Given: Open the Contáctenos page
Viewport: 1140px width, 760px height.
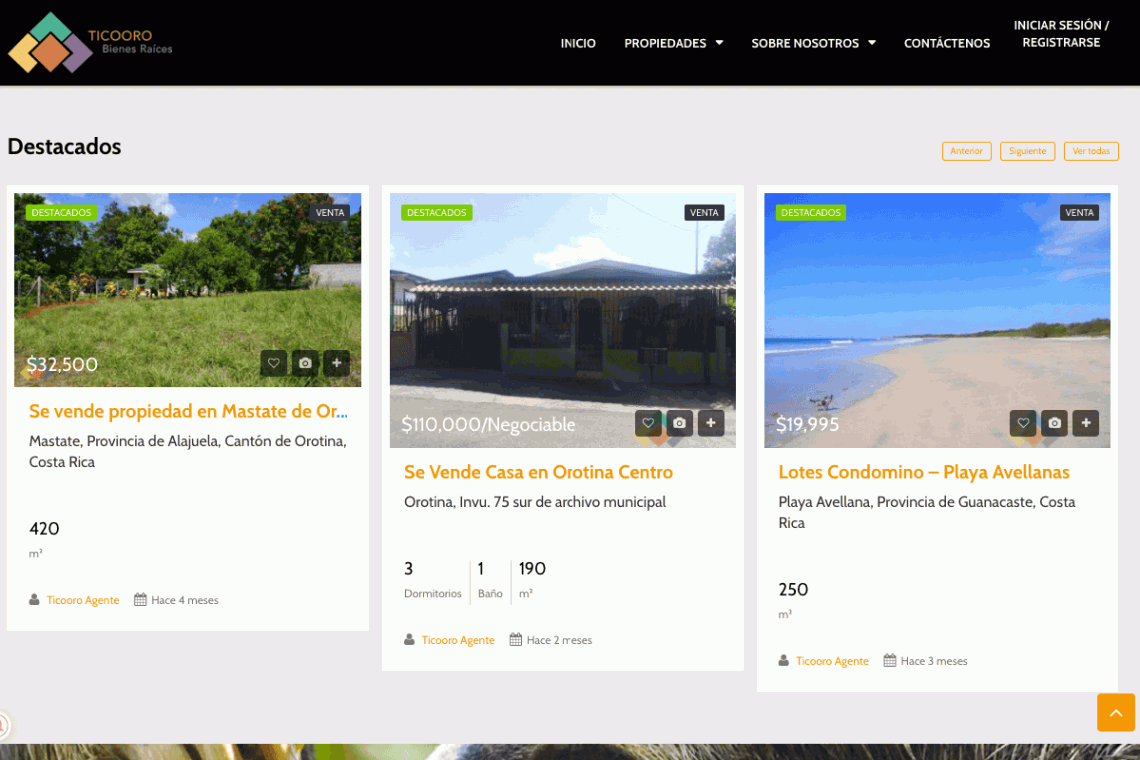Looking at the screenshot, I should click(946, 43).
